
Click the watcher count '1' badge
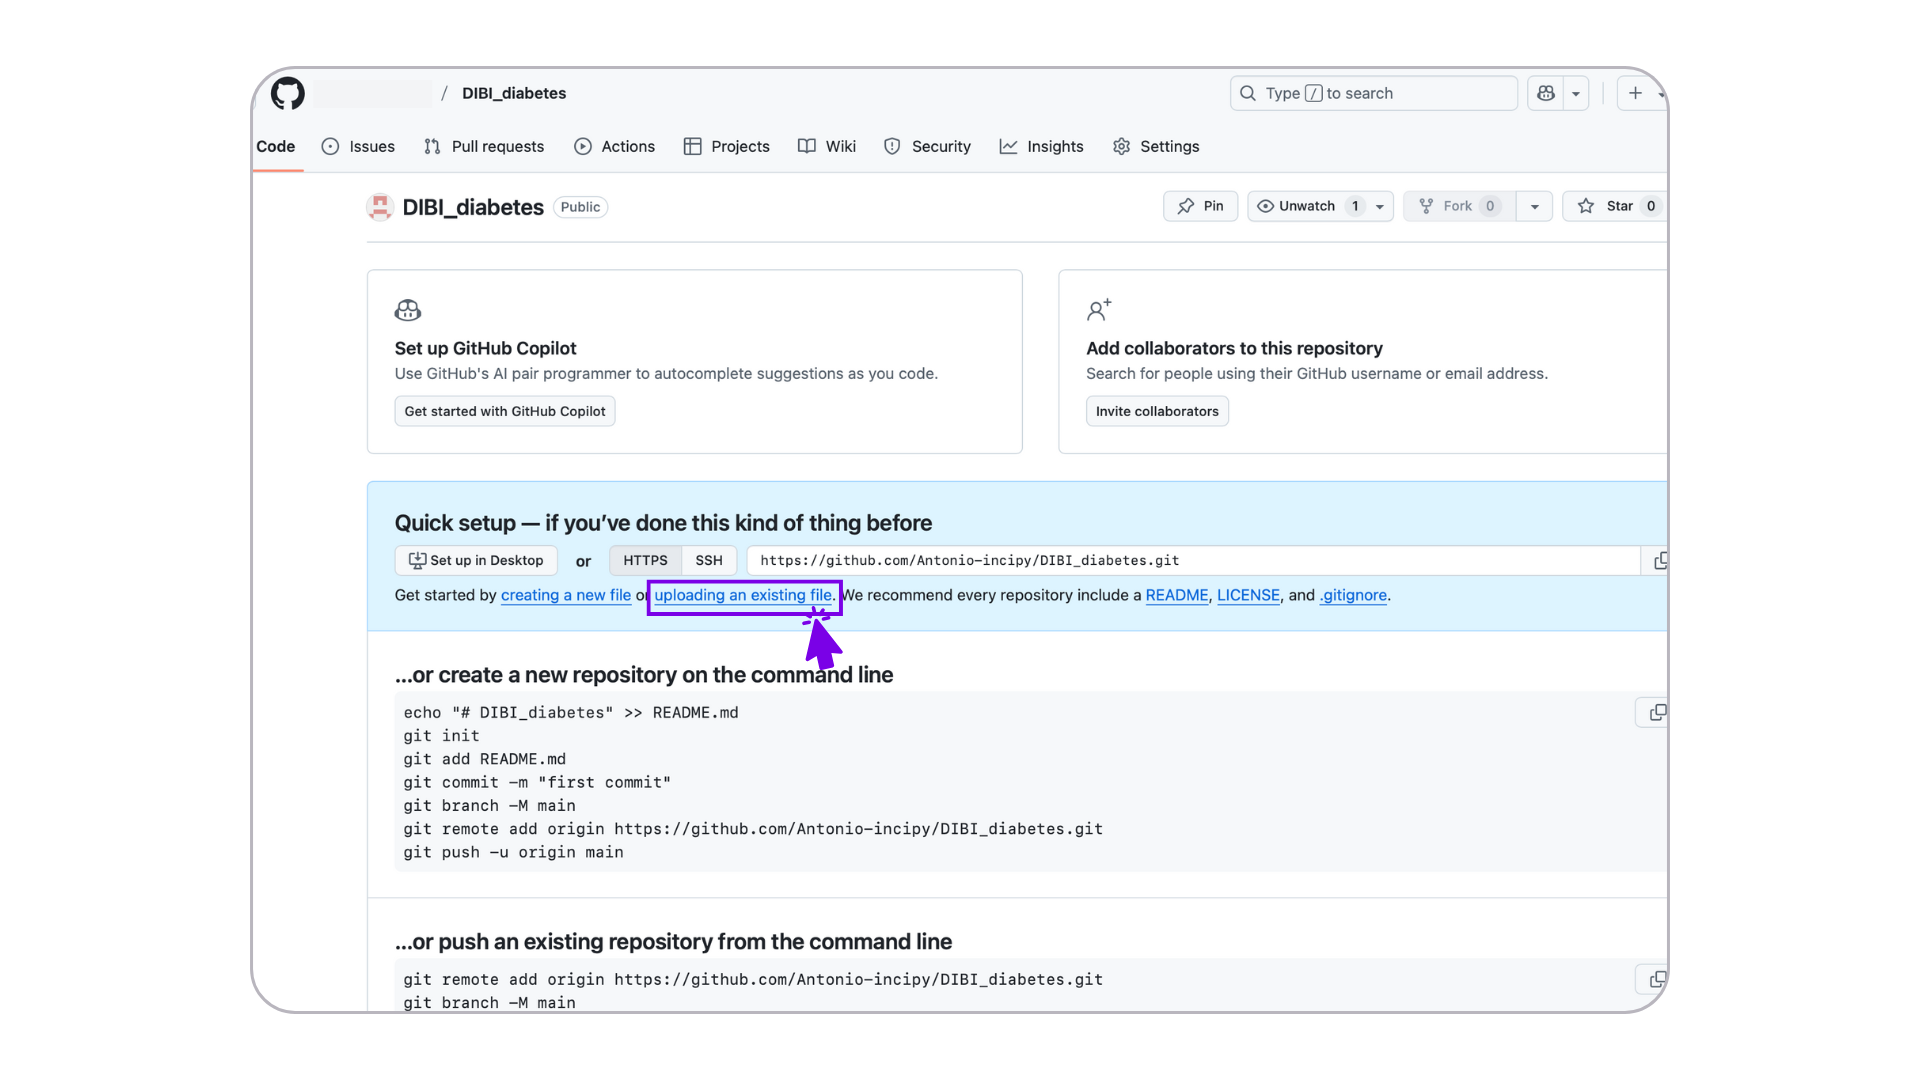click(1355, 206)
